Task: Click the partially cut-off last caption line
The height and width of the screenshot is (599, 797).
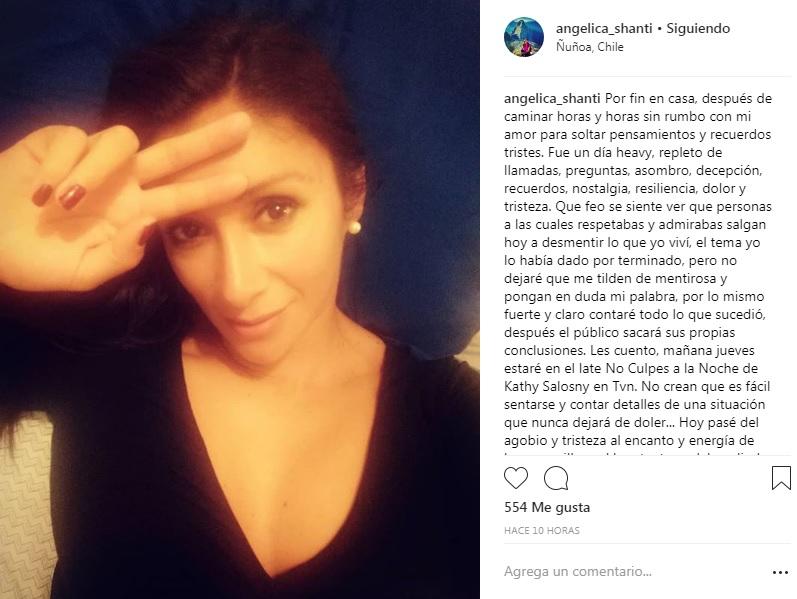Action: tap(632, 454)
